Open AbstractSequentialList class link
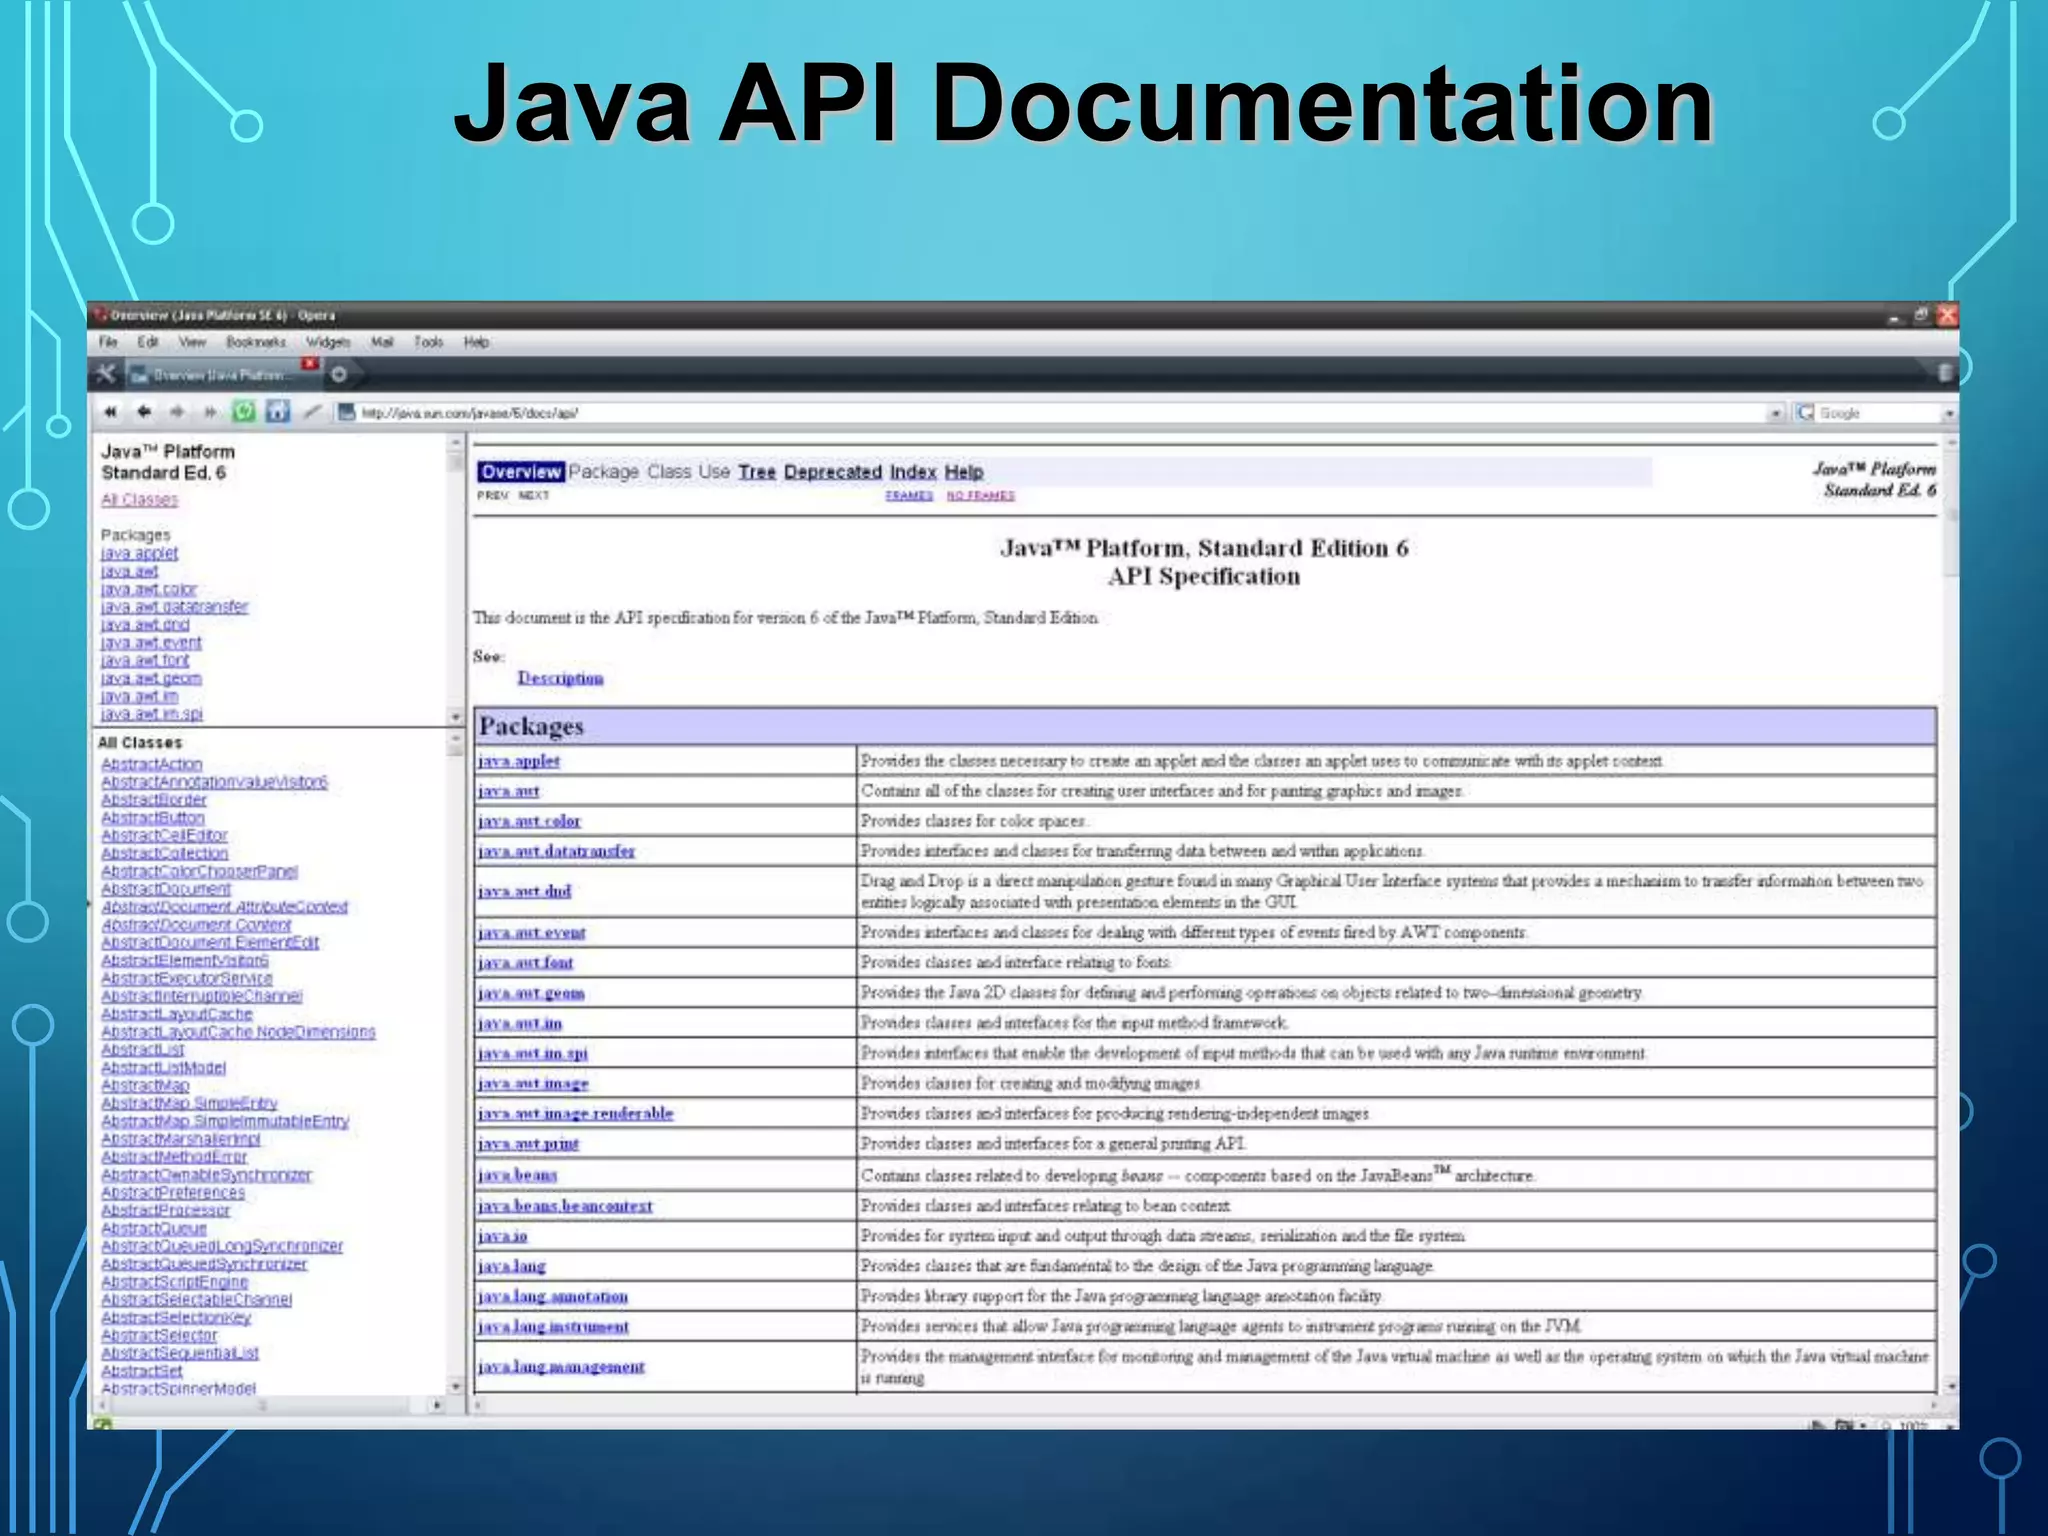The height and width of the screenshot is (1536, 2048). click(179, 1353)
